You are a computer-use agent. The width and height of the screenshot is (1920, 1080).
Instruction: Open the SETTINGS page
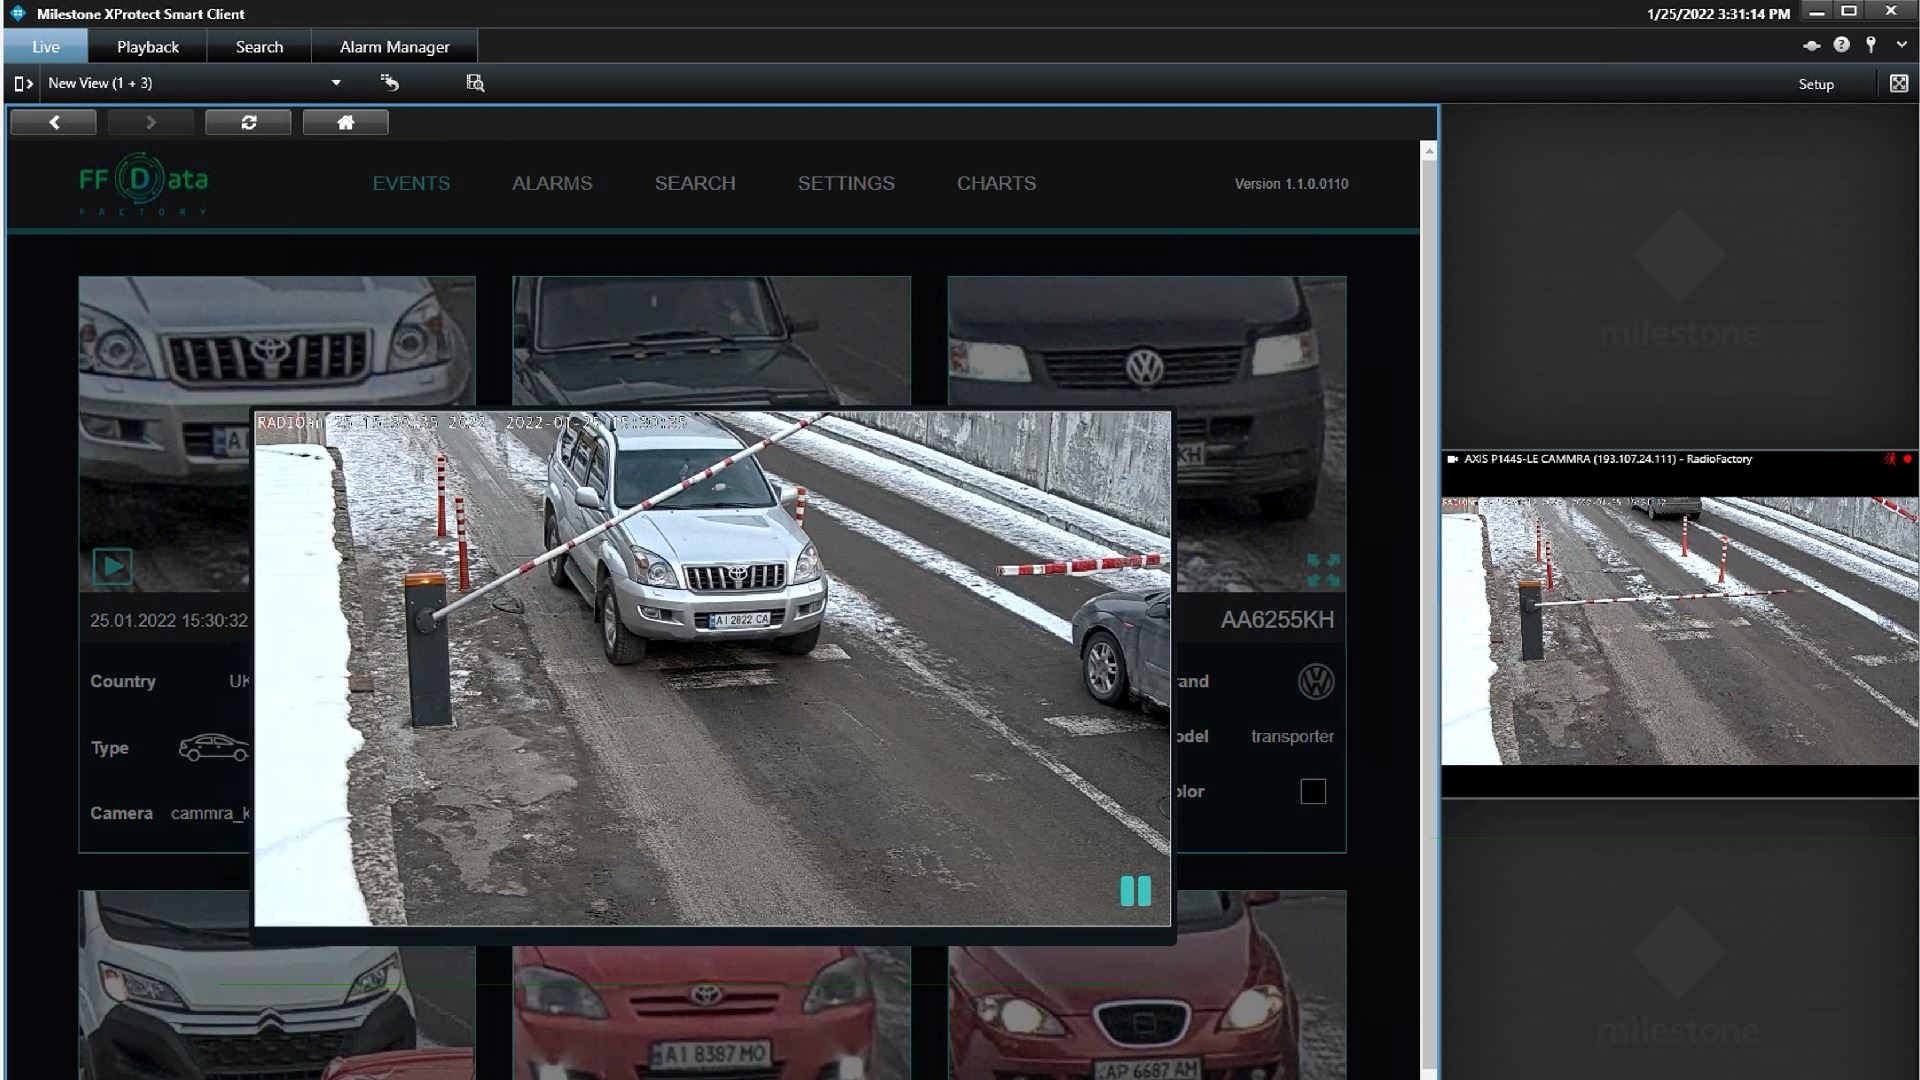tap(846, 183)
